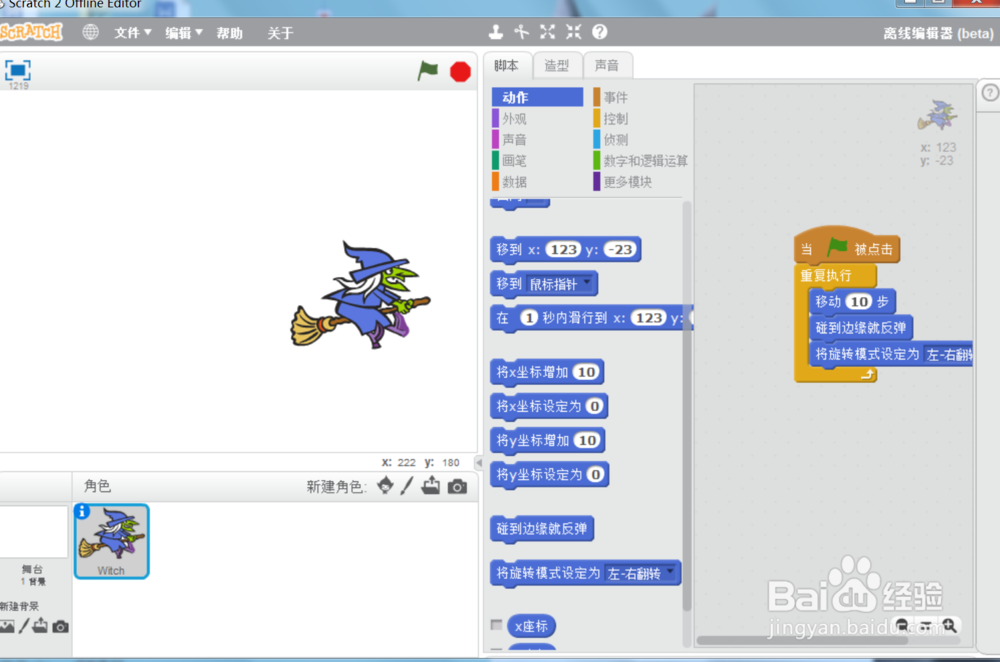Select the 侦测 block category
Viewport: 1000px width, 662px height.
tap(638, 140)
